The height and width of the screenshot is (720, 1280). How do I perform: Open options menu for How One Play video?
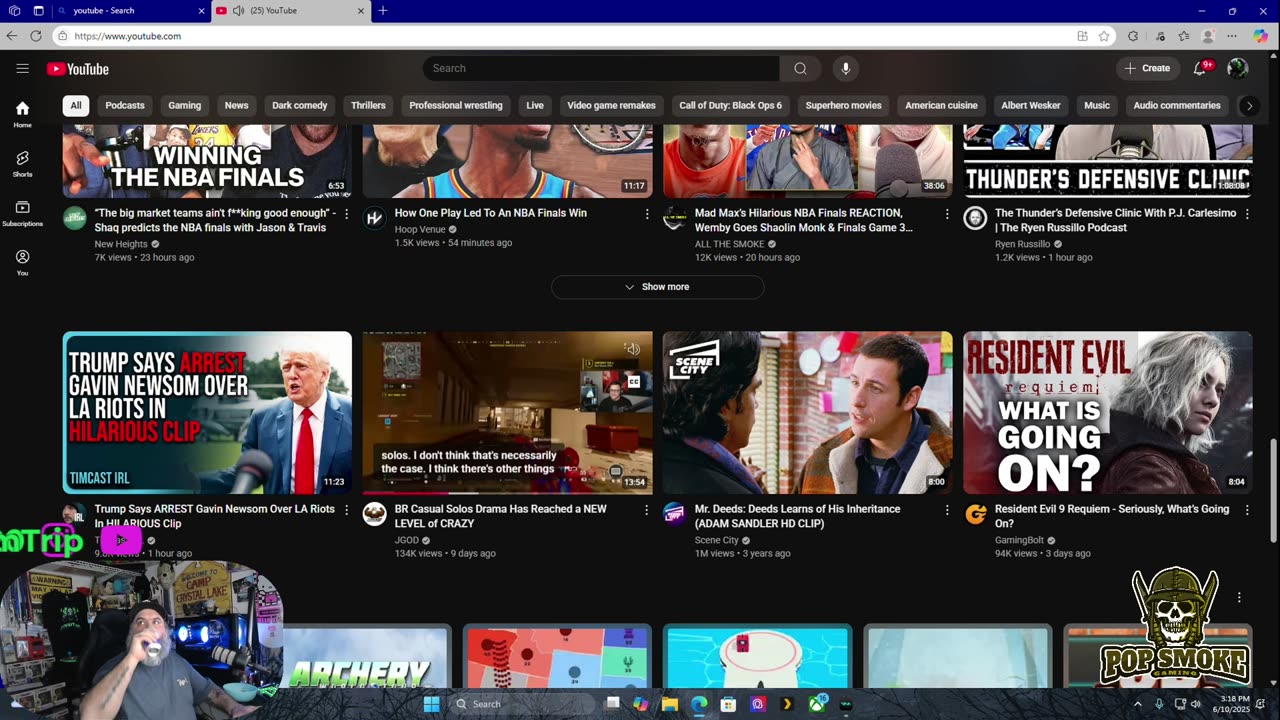pyautogui.click(x=646, y=214)
